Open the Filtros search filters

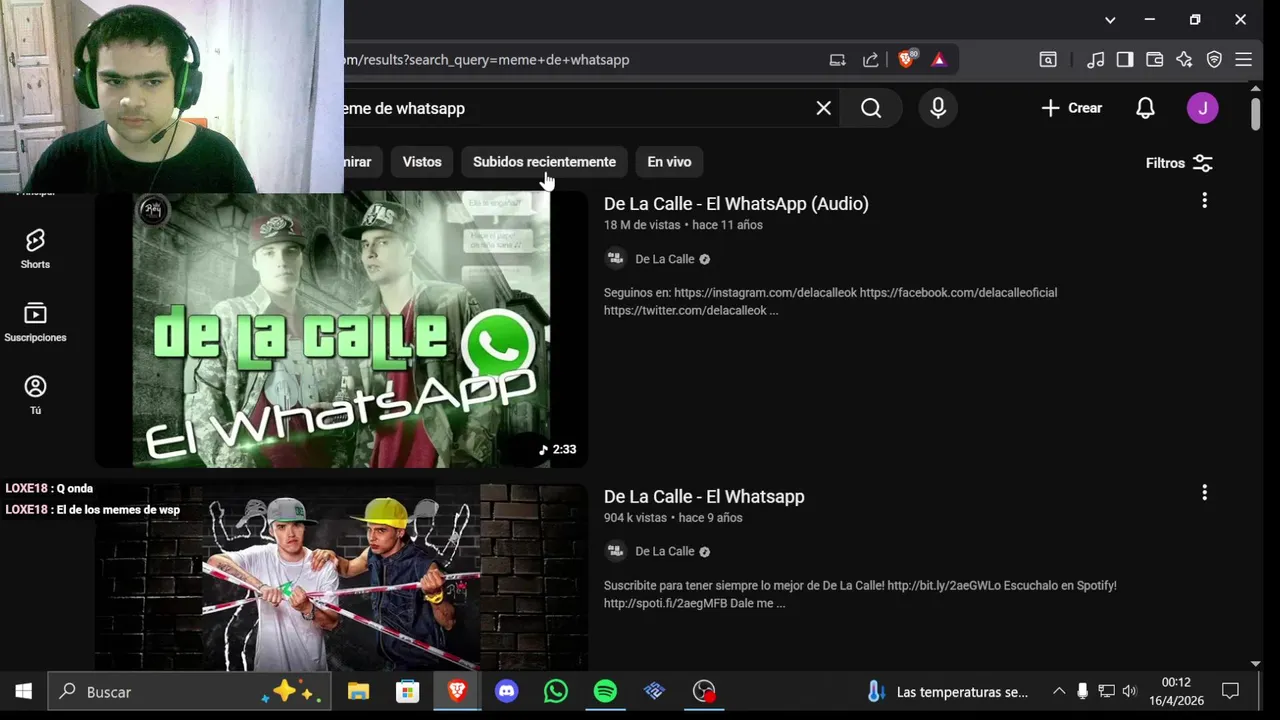pos(1179,163)
